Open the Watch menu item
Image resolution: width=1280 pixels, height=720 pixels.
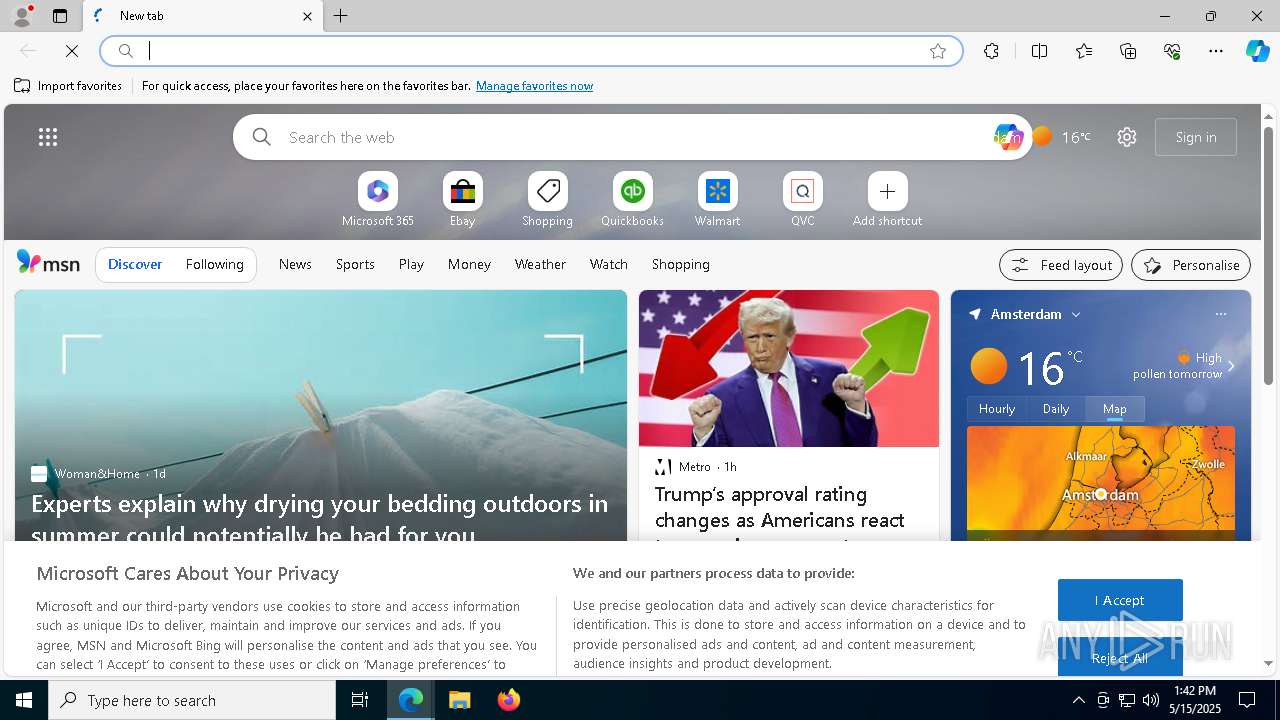[609, 264]
